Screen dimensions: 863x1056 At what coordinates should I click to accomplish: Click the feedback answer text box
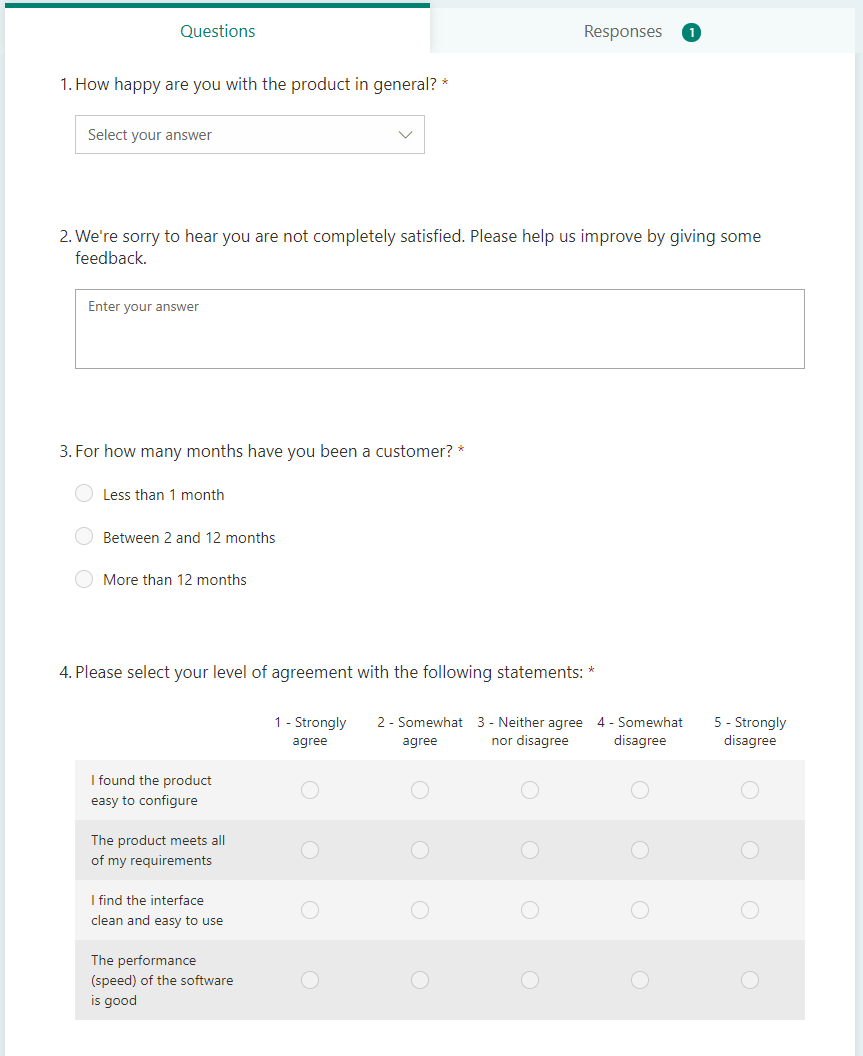click(439, 329)
